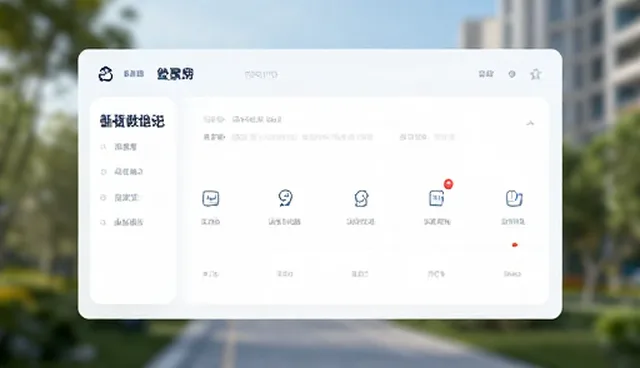
Task: Open the clipboard icon at the row's end
Action: pyautogui.click(x=514, y=198)
